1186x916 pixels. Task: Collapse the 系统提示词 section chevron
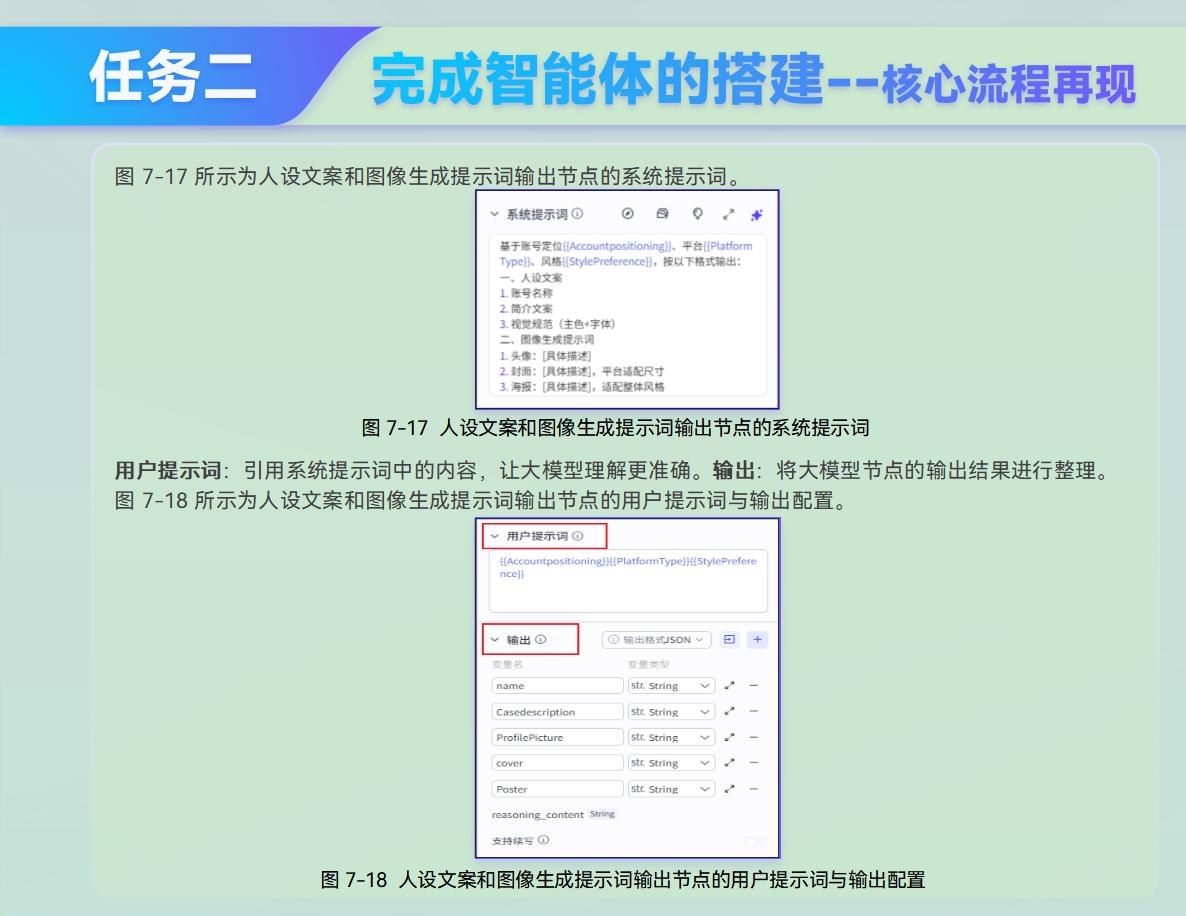pyautogui.click(x=494, y=214)
